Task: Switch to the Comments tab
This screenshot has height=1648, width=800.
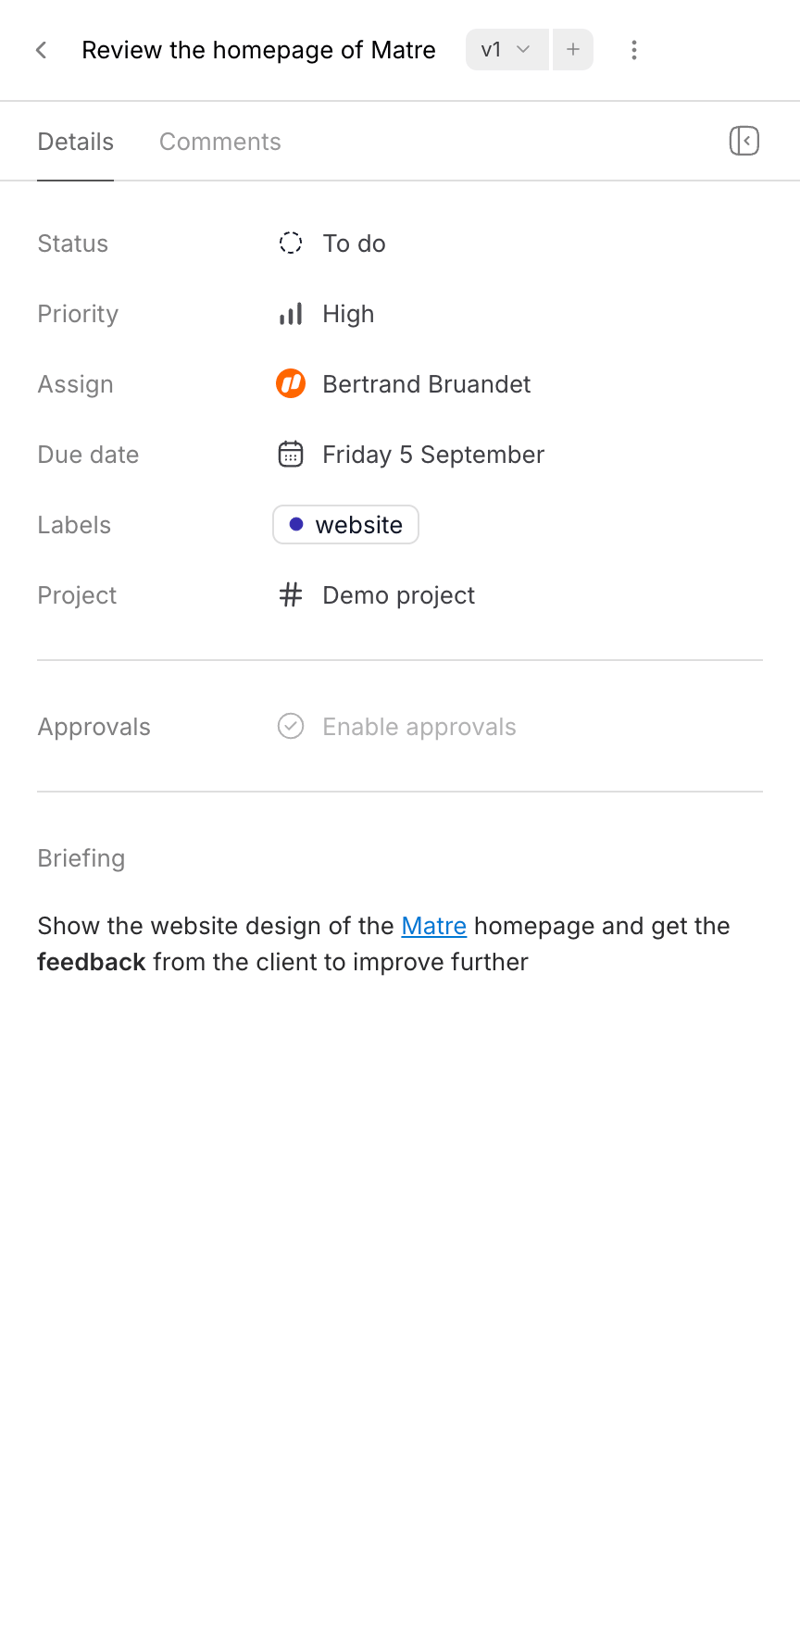Action: coord(220,141)
